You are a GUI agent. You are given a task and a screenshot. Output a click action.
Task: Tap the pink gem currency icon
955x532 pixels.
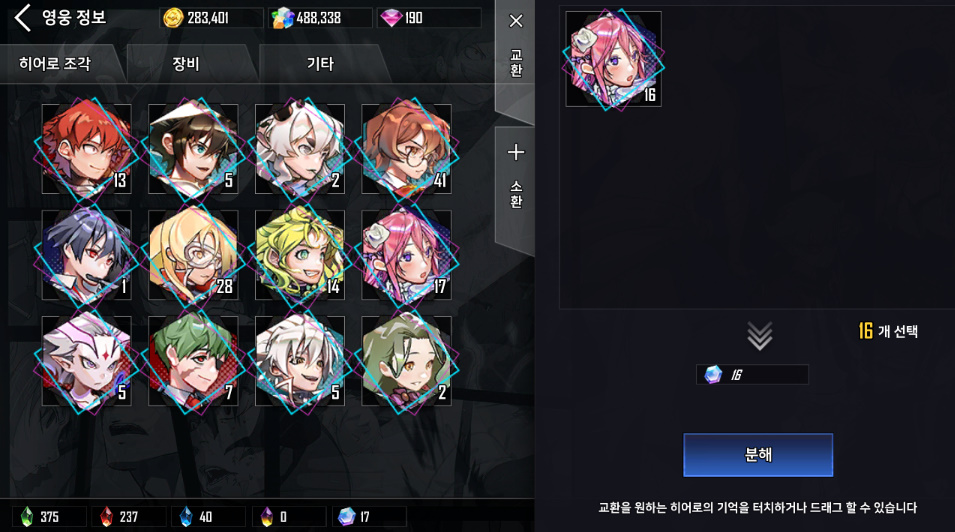click(x=391, y=18)
